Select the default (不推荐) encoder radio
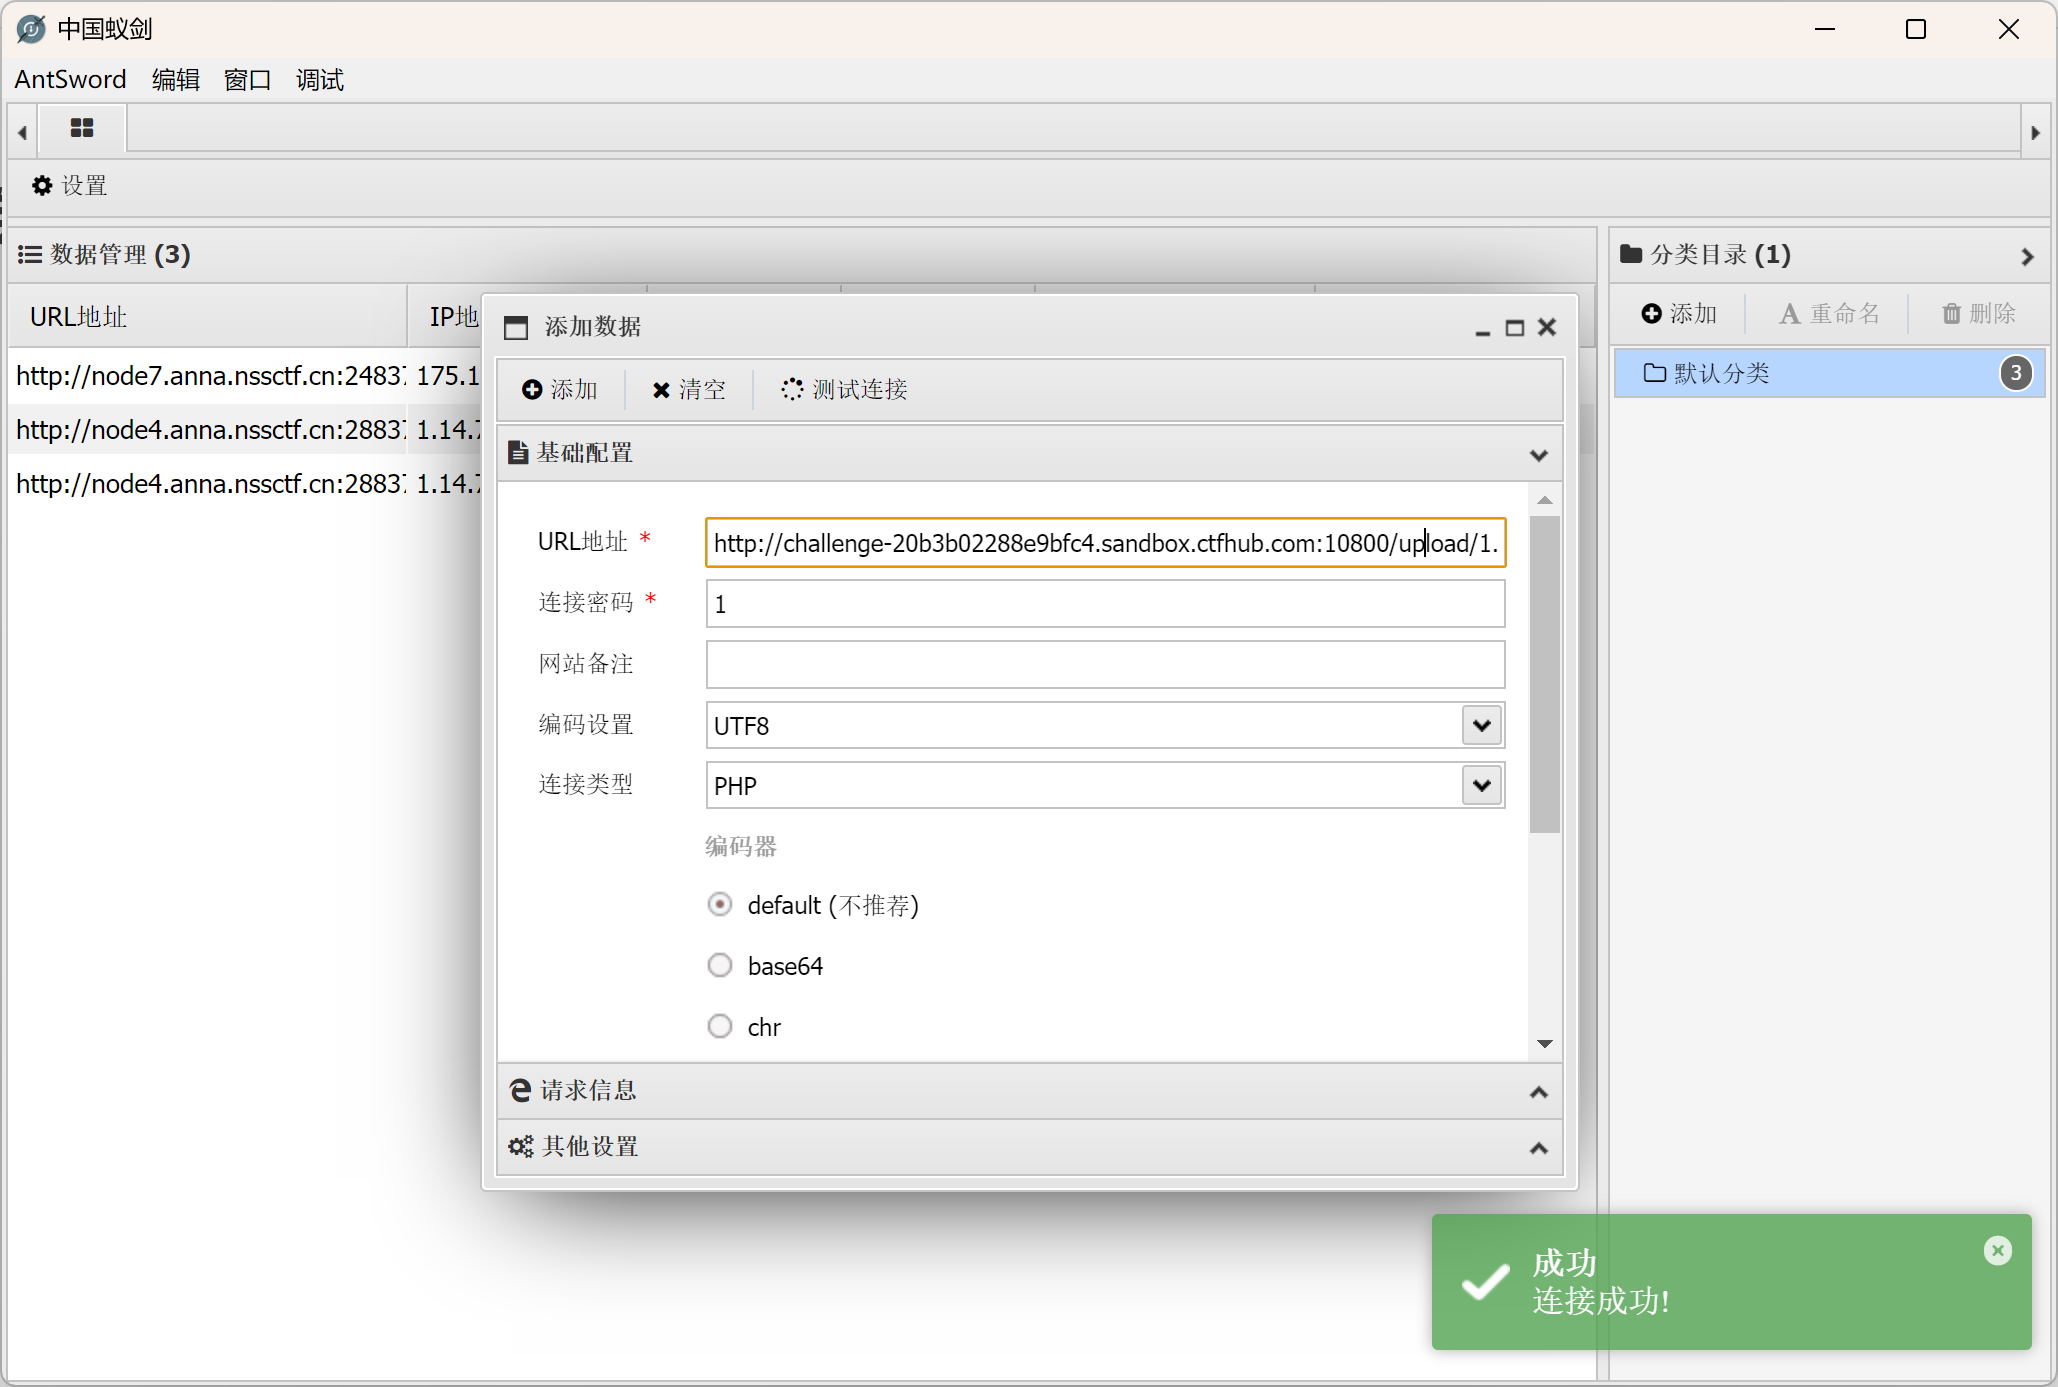The height and width of the screenshot is (1387, 2058). pyautogui.click(x=720, y=905)
